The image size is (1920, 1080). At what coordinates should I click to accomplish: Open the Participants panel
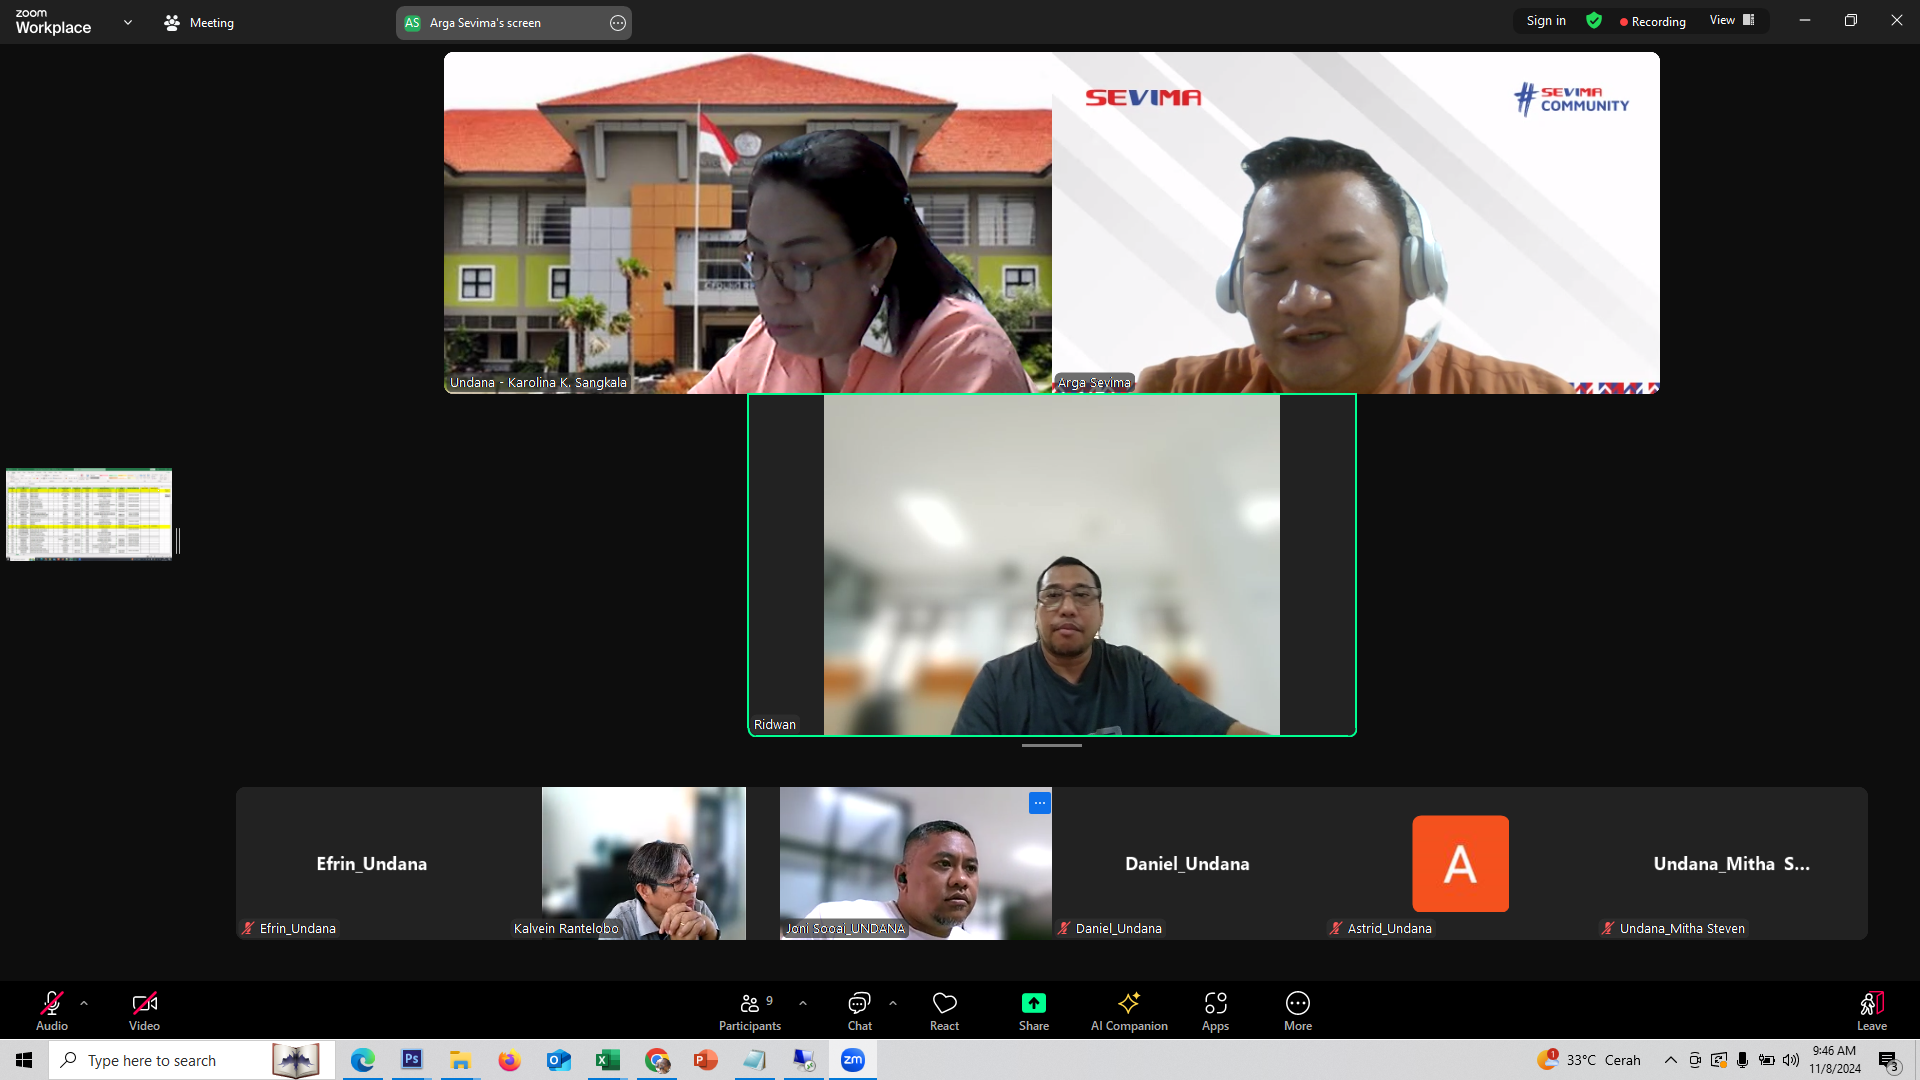click(749, 1010)
